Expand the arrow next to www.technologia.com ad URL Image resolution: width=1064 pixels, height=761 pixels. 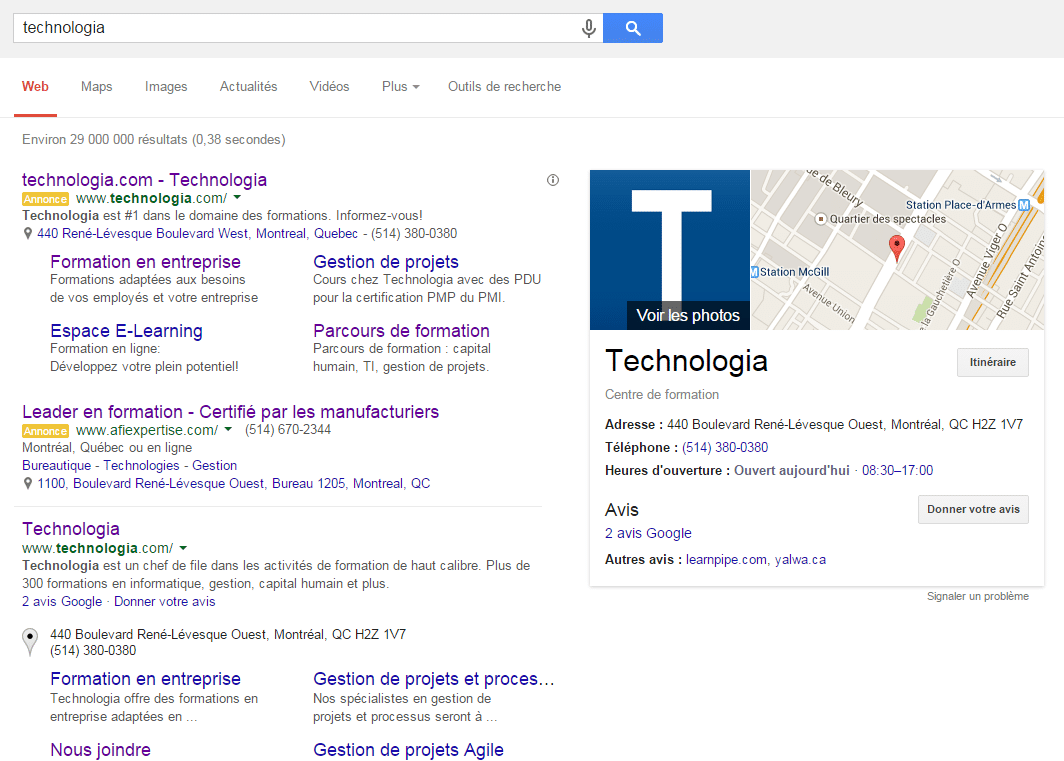point(237,198)
